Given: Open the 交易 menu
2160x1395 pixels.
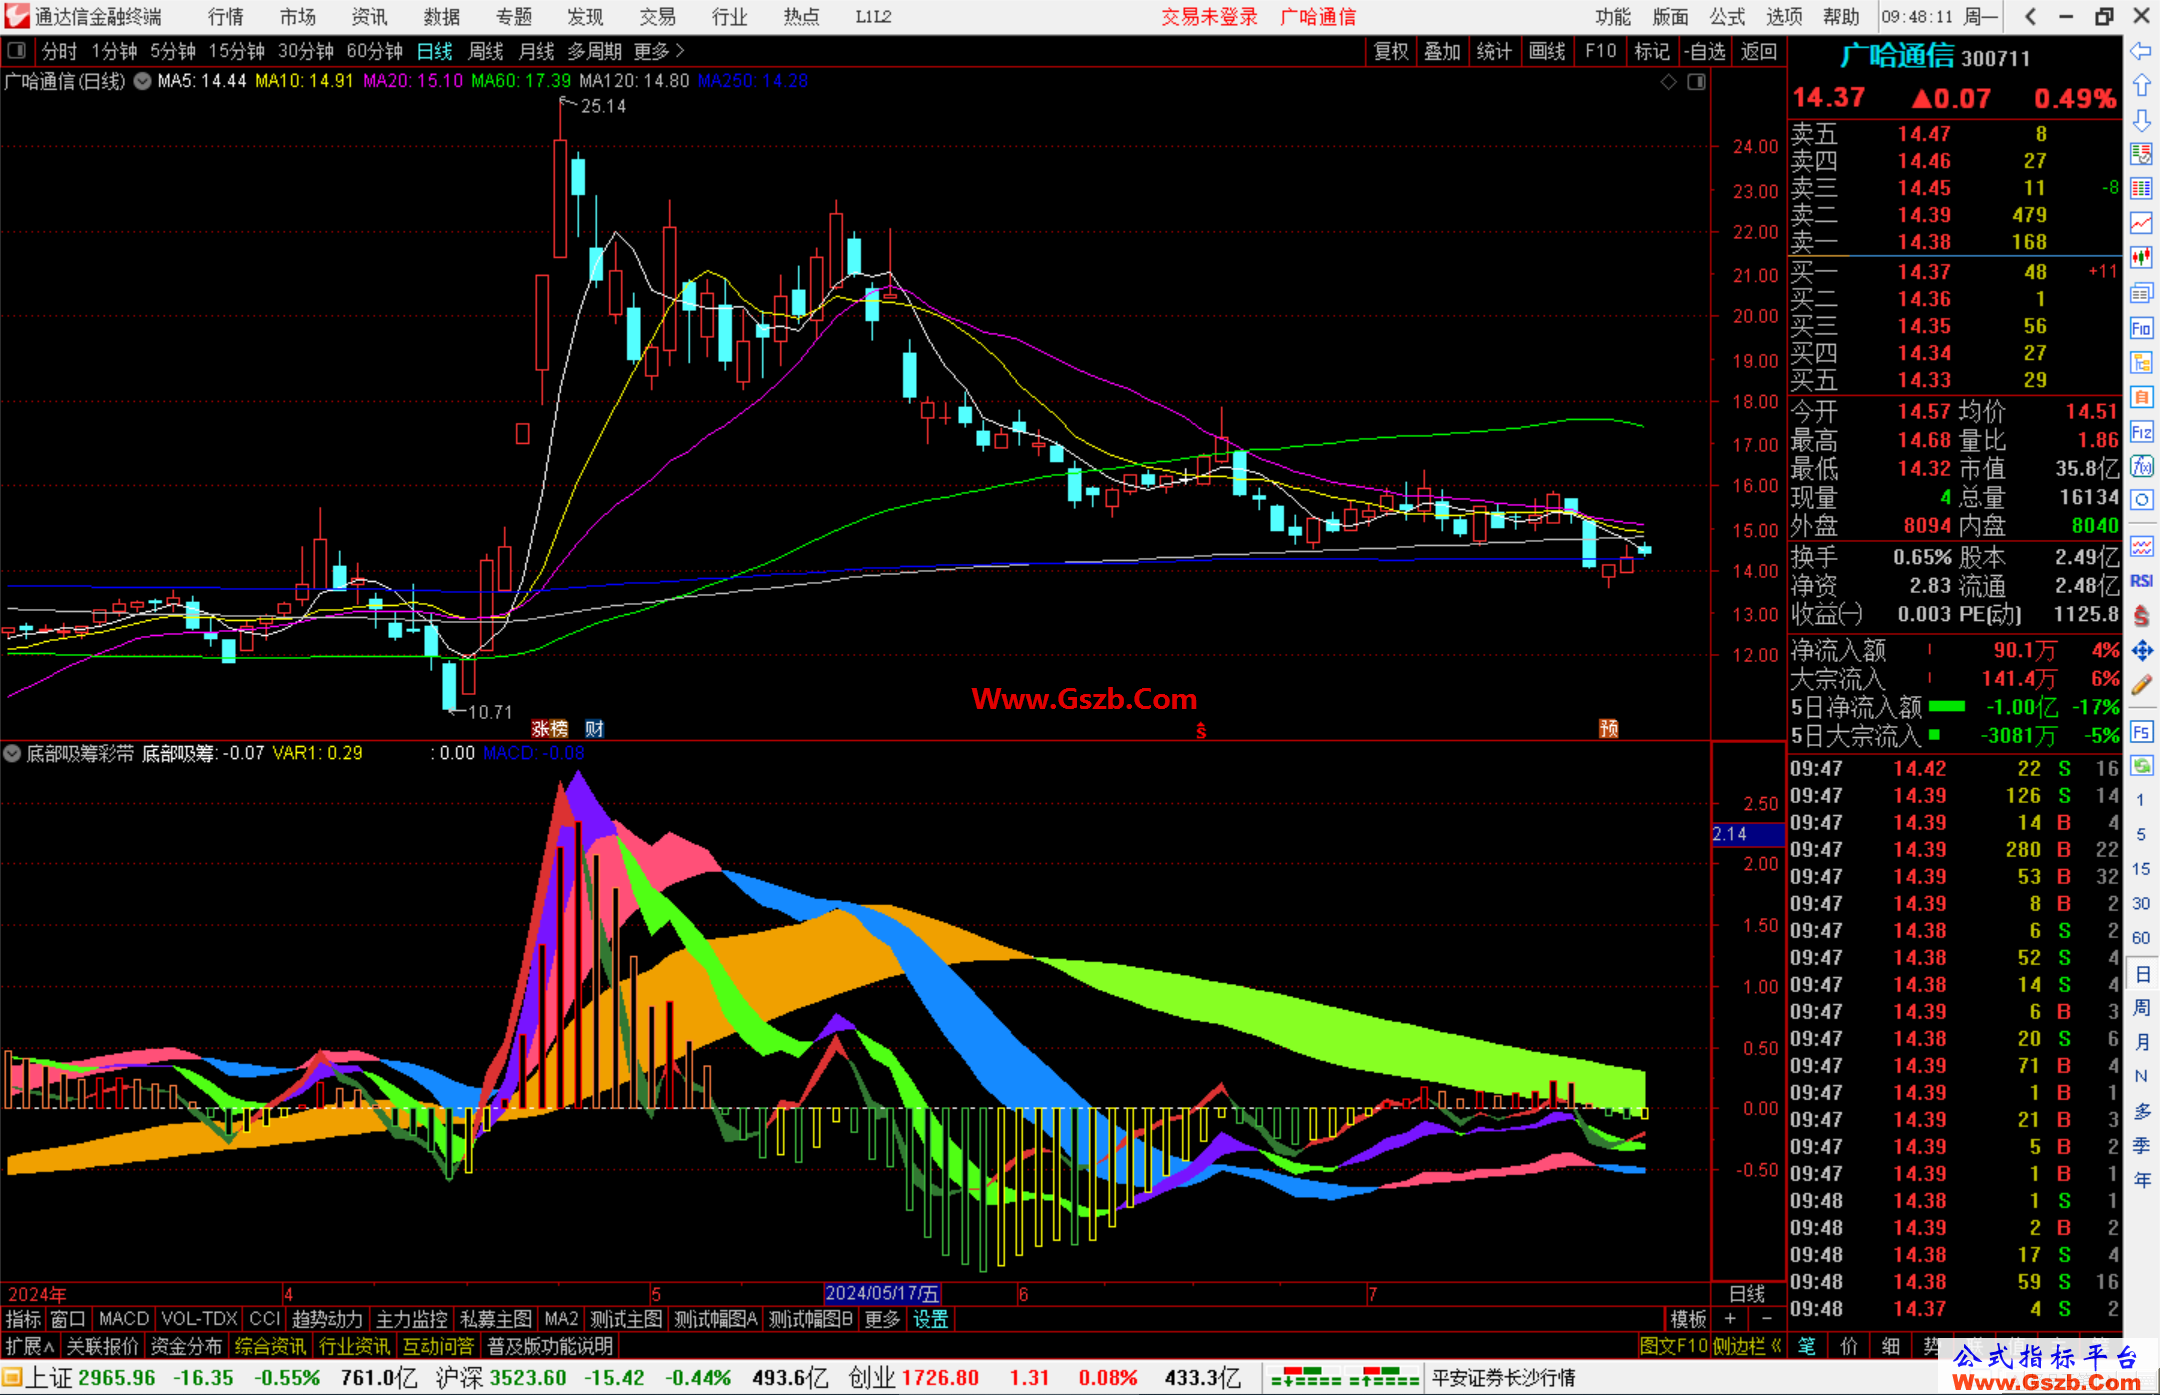Looking at the screenshot, I should pos(657,17).
